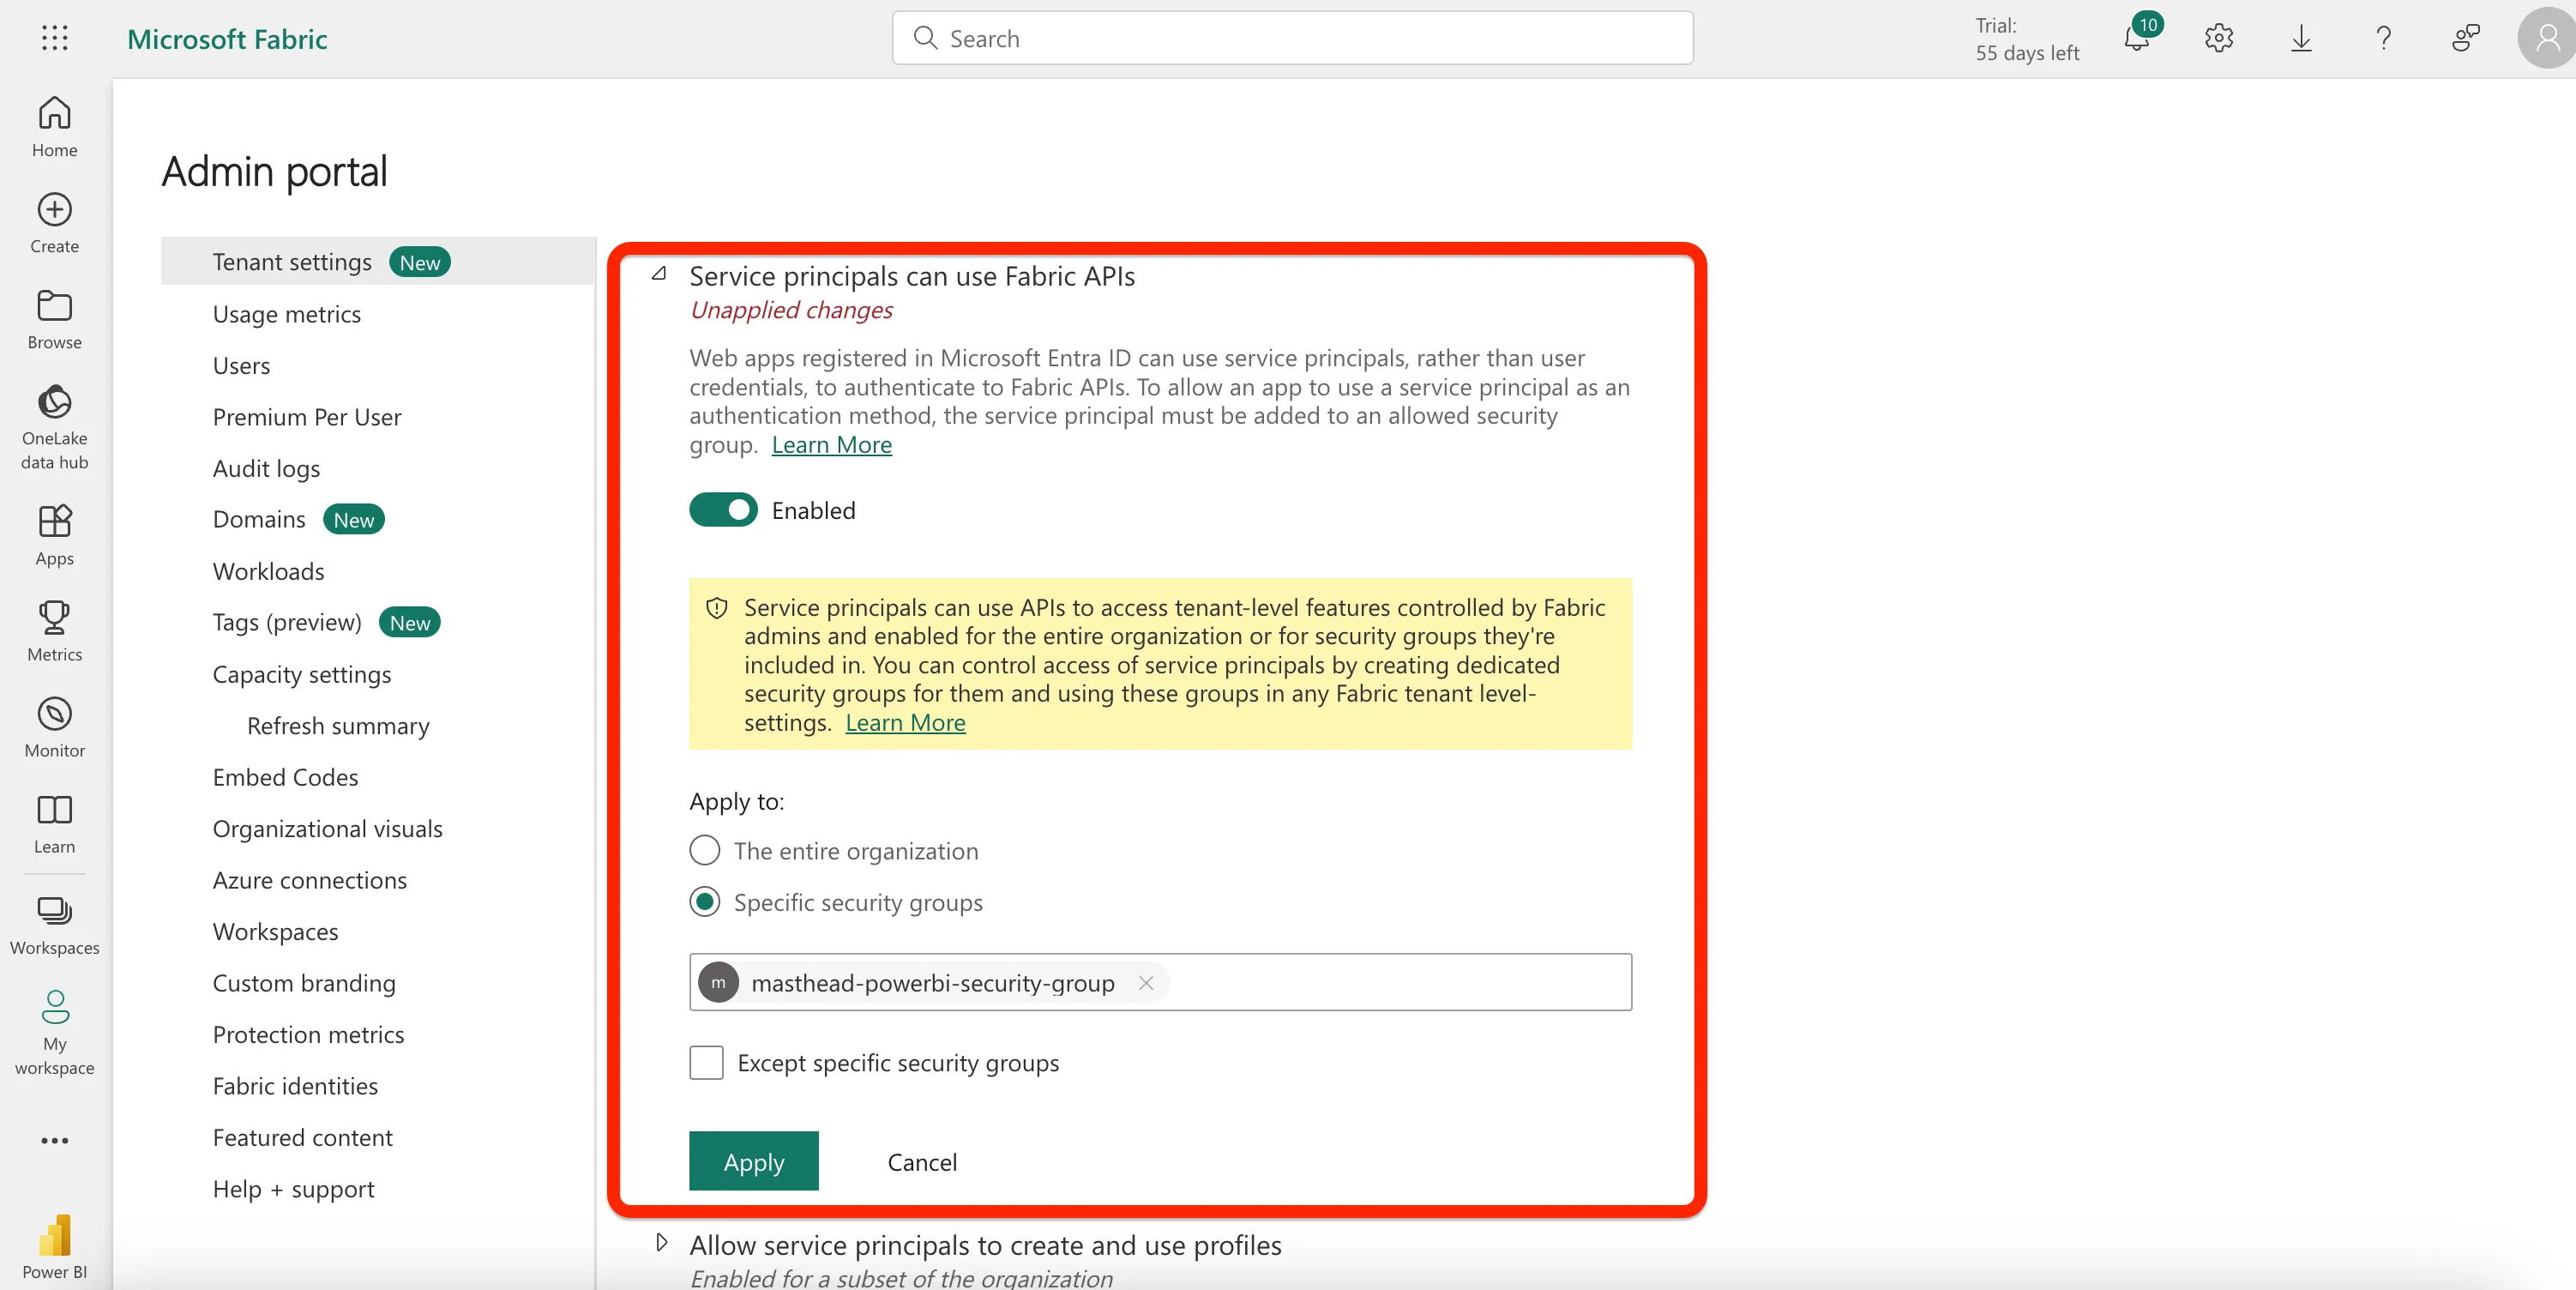
Task: Click the download arrow icon
Action: coord(2300,39)
